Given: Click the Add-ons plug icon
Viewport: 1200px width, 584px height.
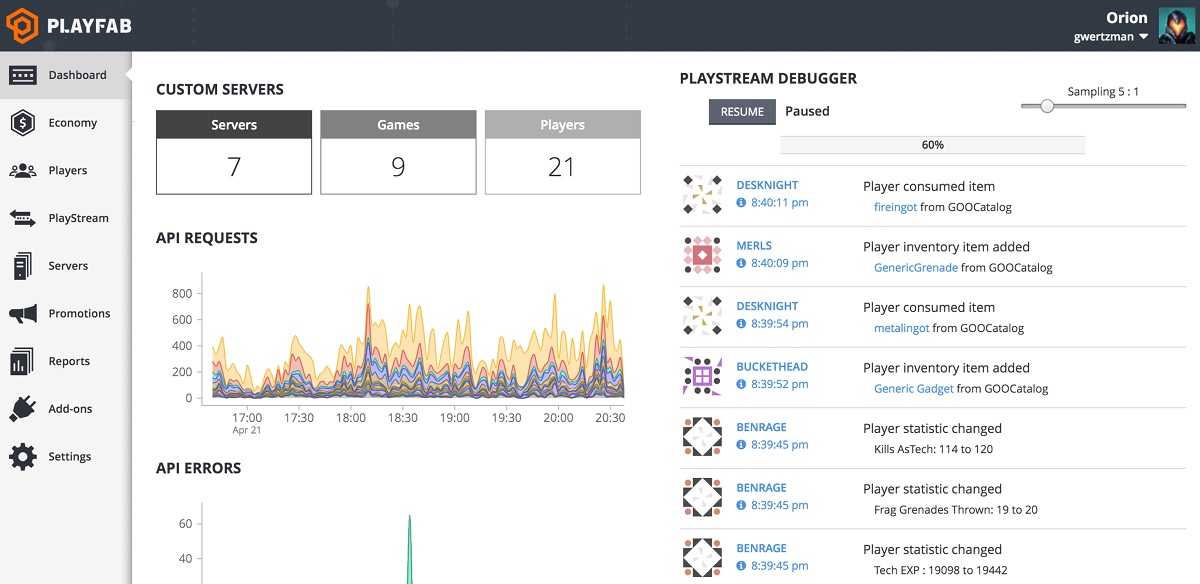Looking at the screenshot, I should click(23, 409).
